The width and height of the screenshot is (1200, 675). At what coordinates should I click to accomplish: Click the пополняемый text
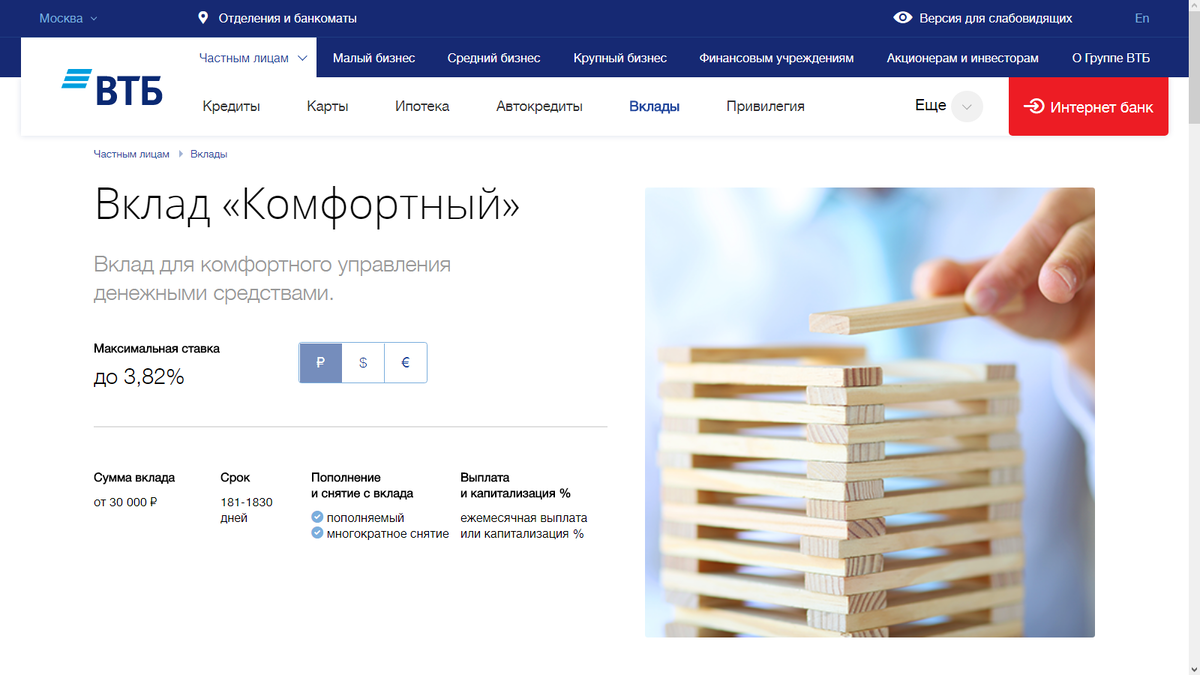tap(366, 518)
